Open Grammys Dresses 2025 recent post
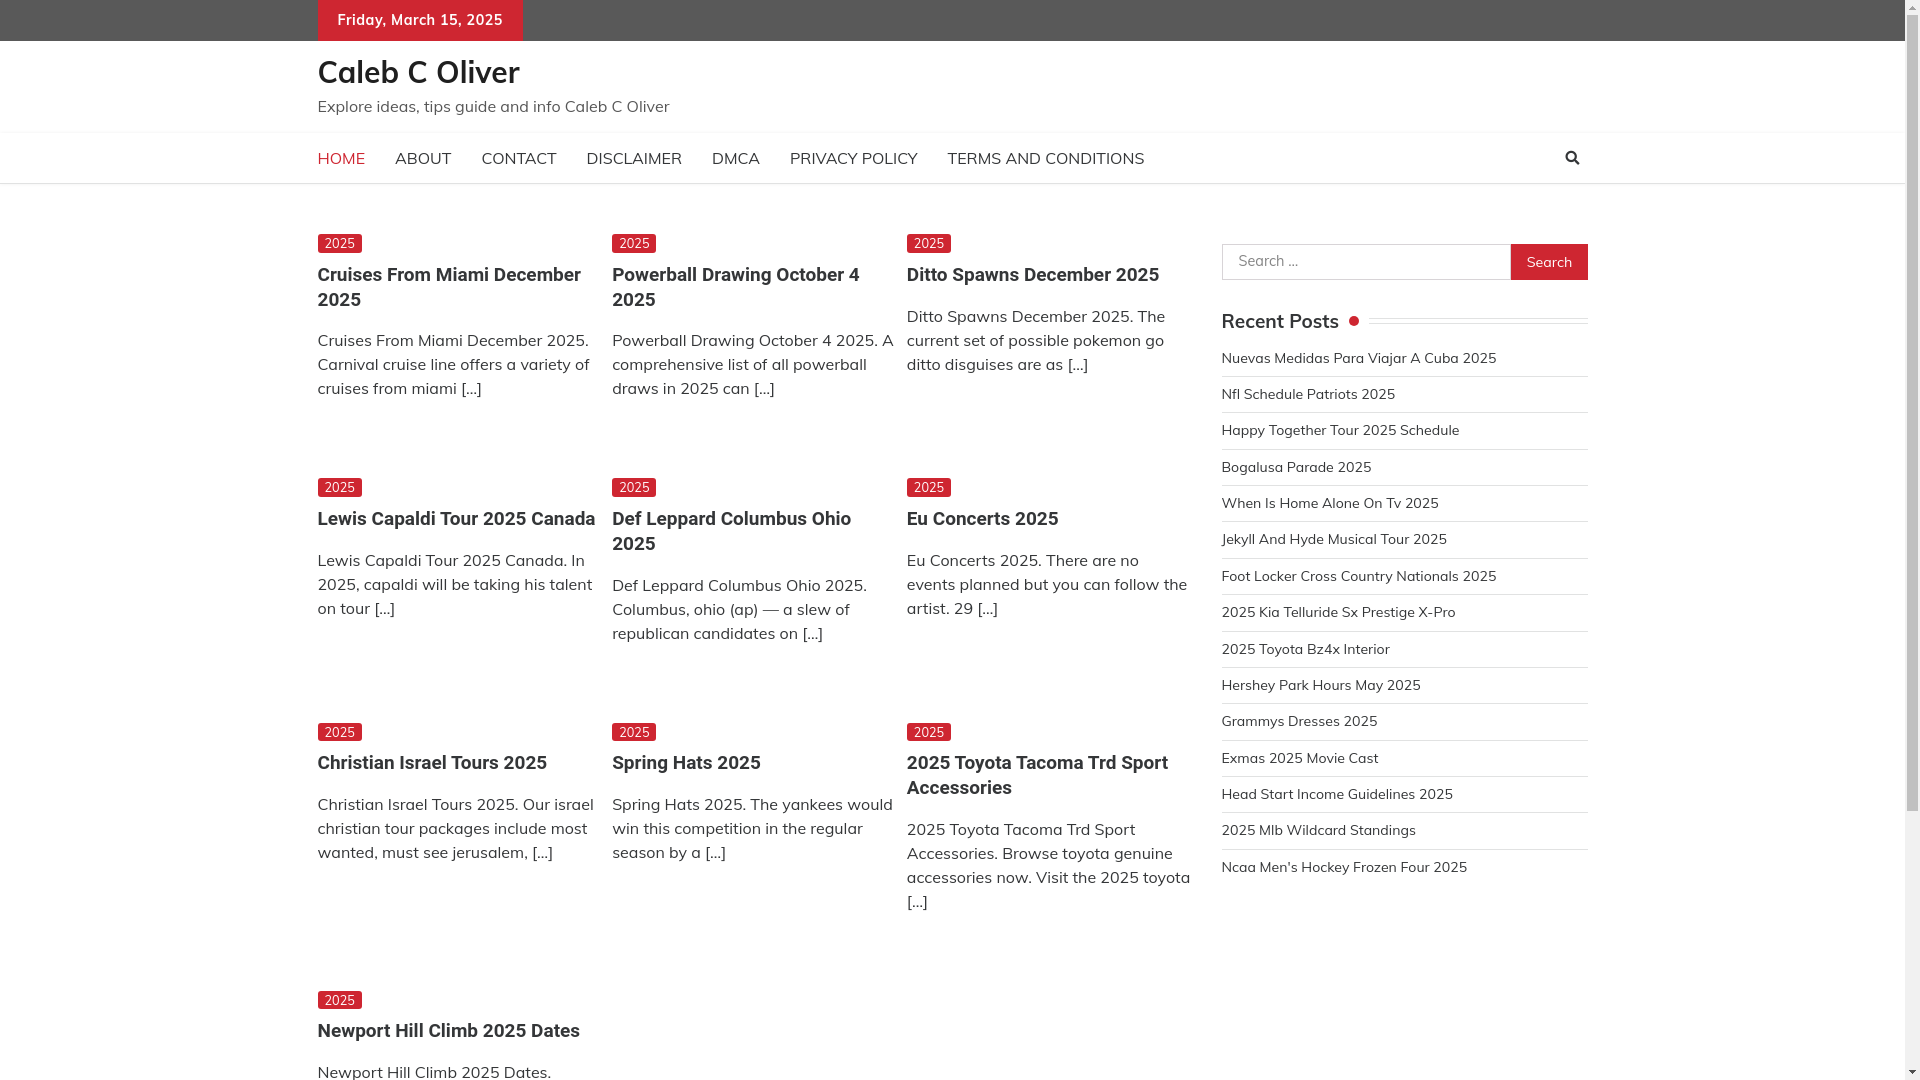Screen dimensions: 1920x1080 click(1299, 721)
